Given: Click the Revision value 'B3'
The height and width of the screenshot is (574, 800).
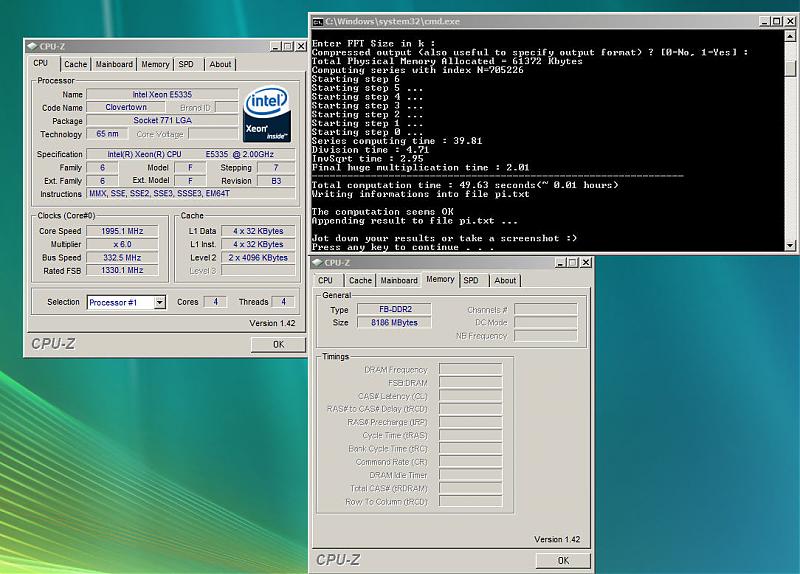Looking at the screenshot, I should coord(276,181).
